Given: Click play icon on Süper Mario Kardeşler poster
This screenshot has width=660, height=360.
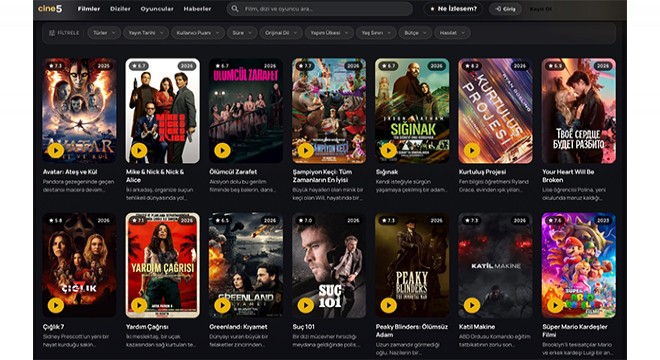Looking at the screenshot, I should [555, 305].
